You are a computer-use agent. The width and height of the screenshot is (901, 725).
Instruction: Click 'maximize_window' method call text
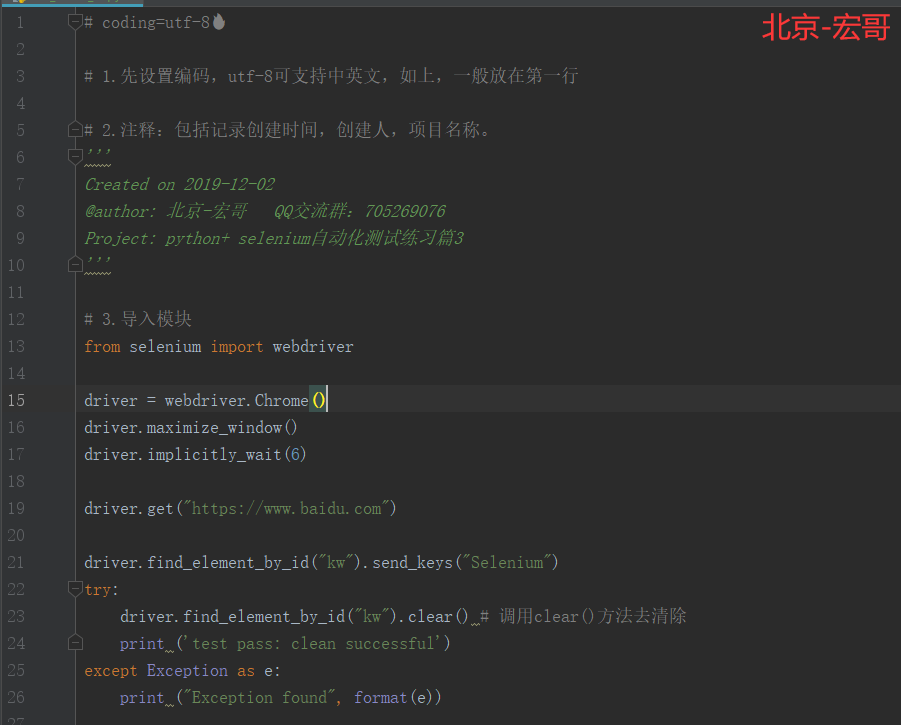pyautogui.click(x=214, y=428)
